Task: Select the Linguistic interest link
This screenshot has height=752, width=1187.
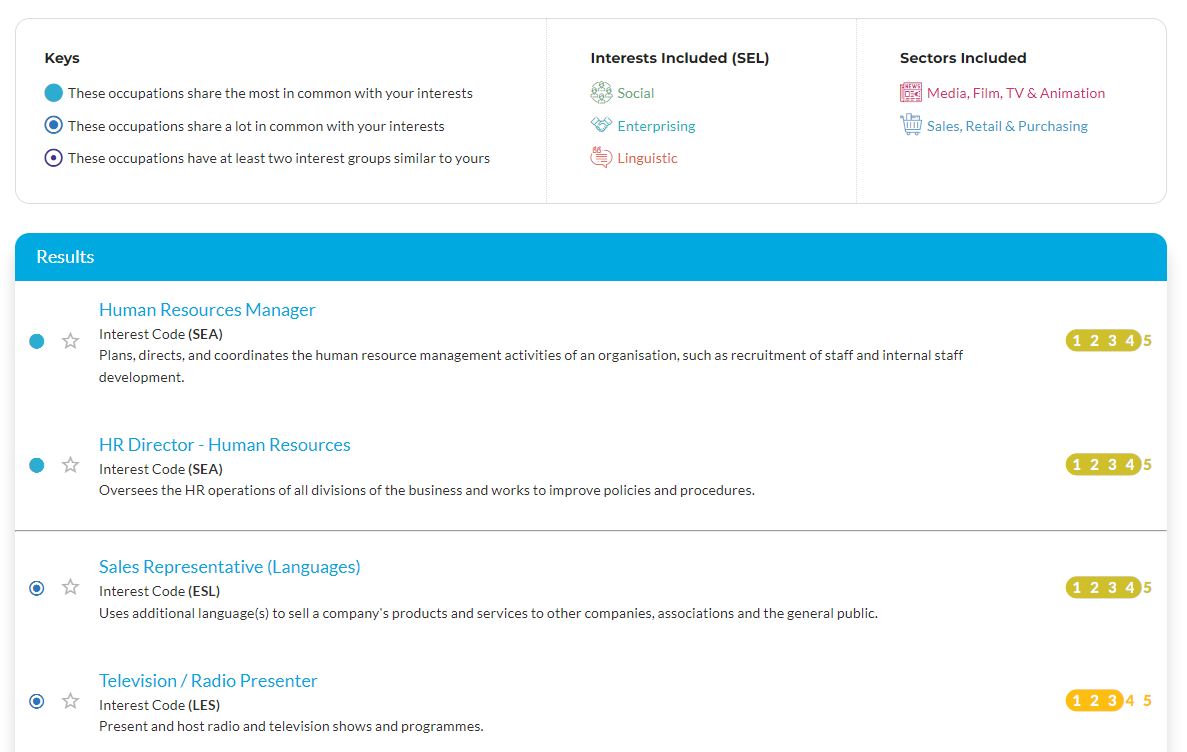Action: pos(647,158)
